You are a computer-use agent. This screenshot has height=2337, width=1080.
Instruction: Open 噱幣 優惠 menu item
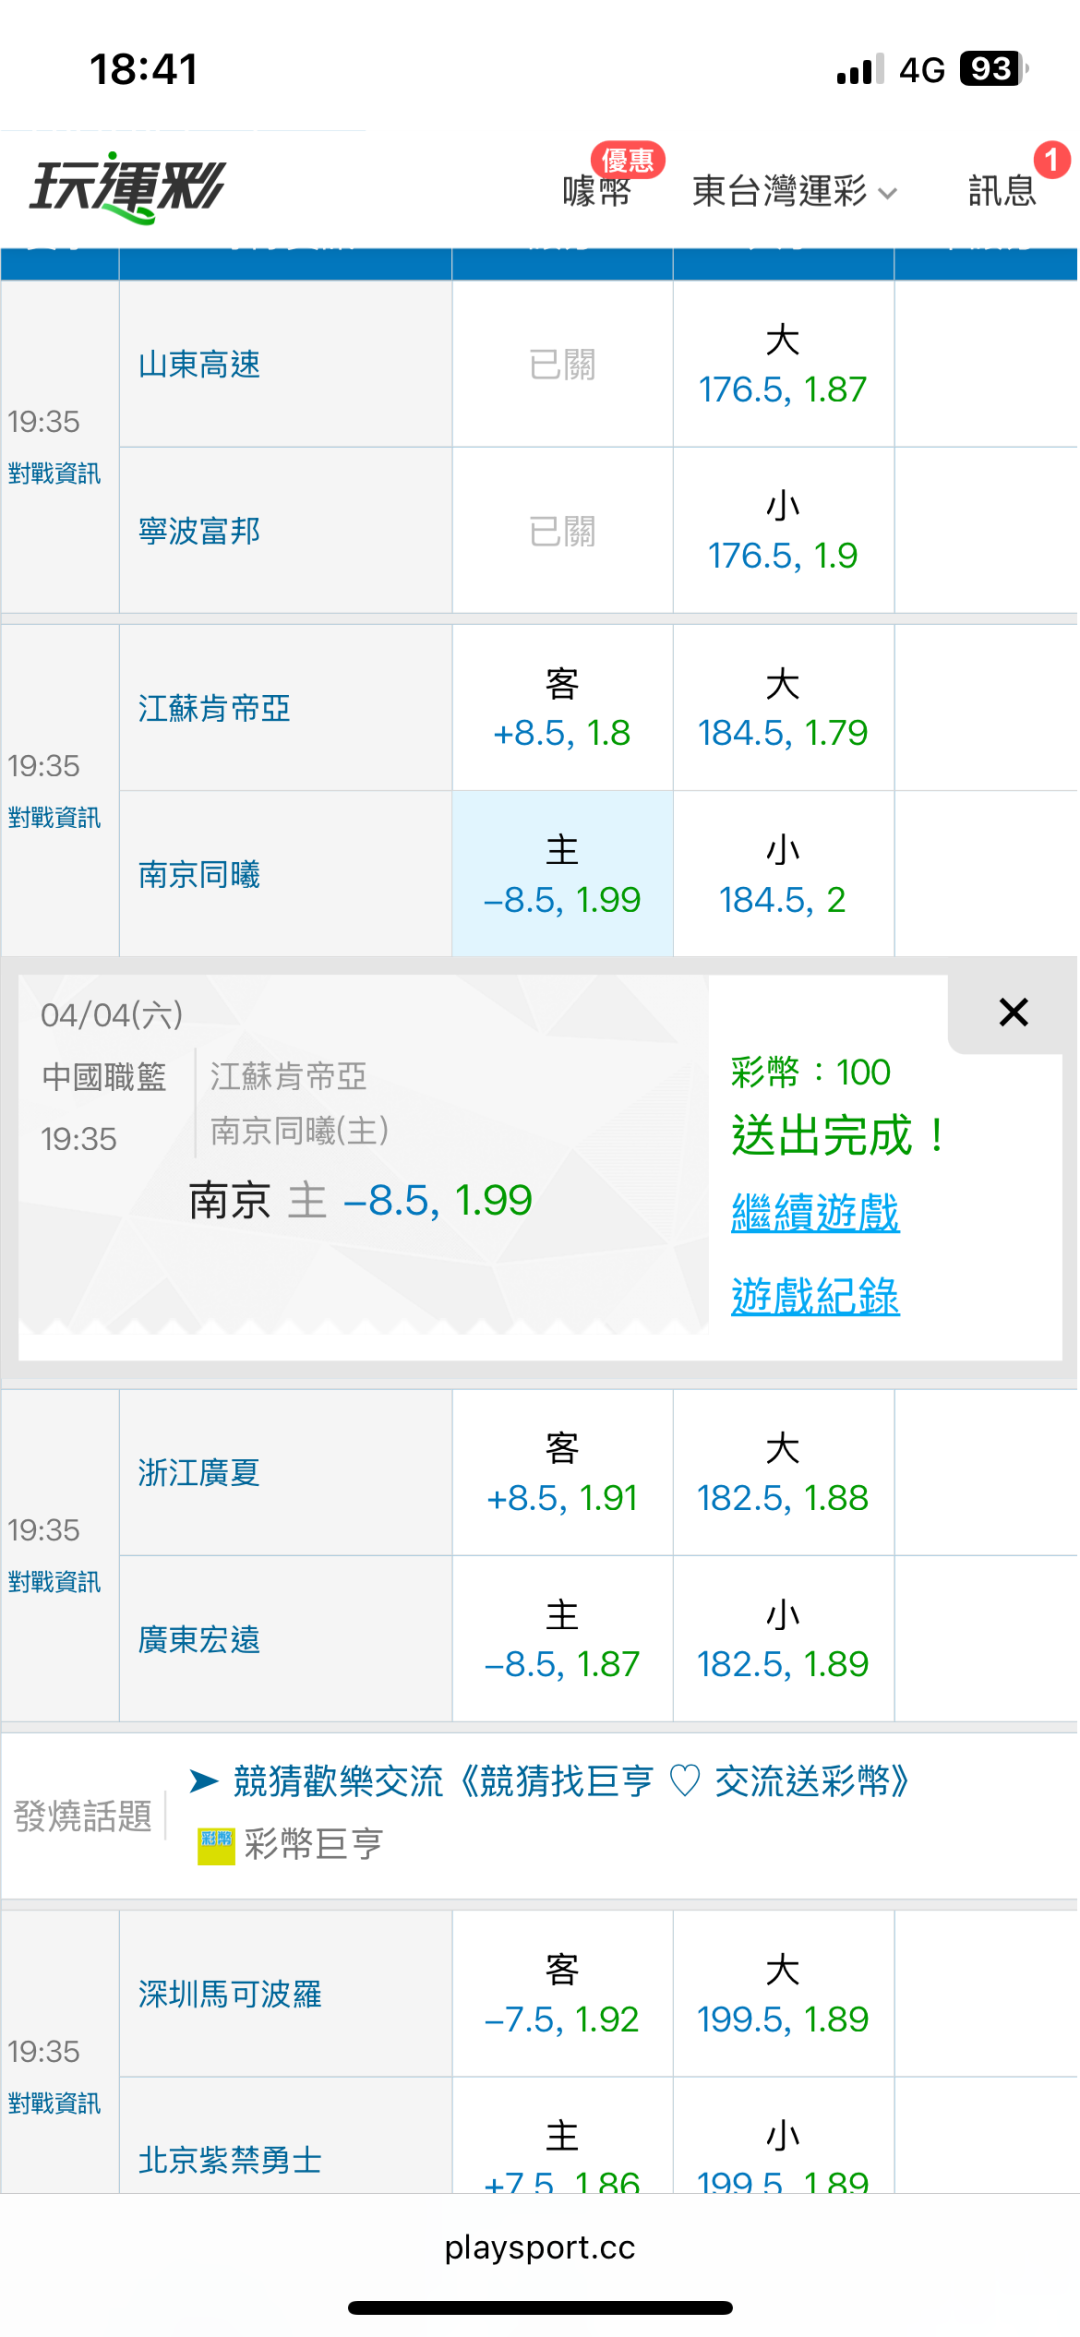click(x=598, y=189)
